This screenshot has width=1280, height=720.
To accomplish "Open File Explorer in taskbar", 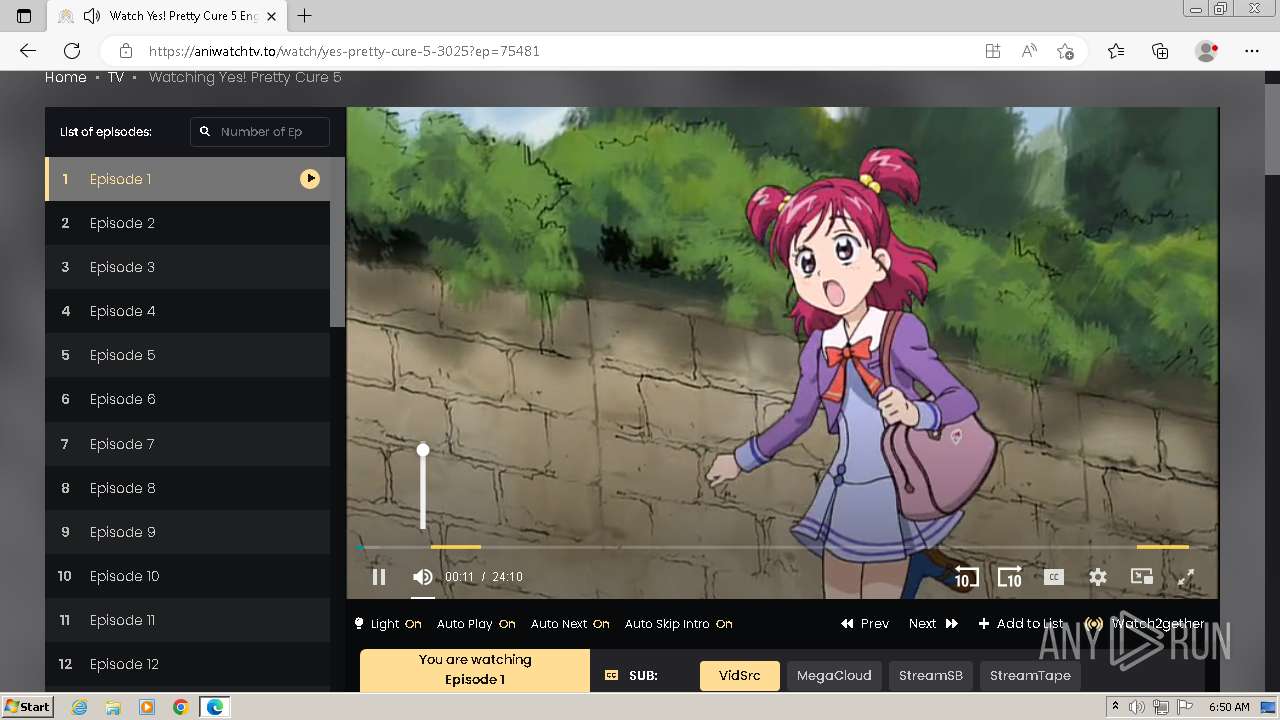I will point(113,707).
